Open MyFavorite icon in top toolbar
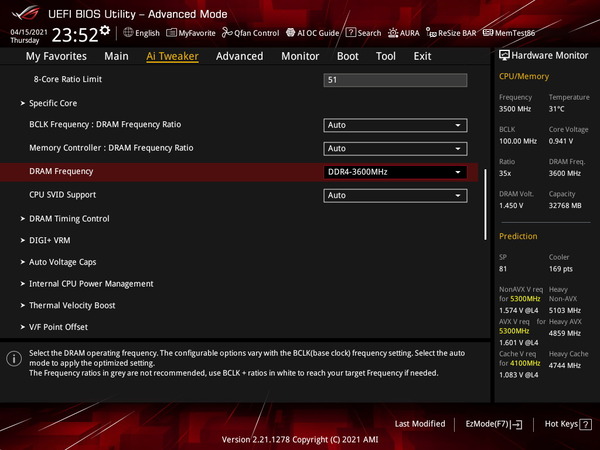600x450 pixels. (x=171, y=33)
